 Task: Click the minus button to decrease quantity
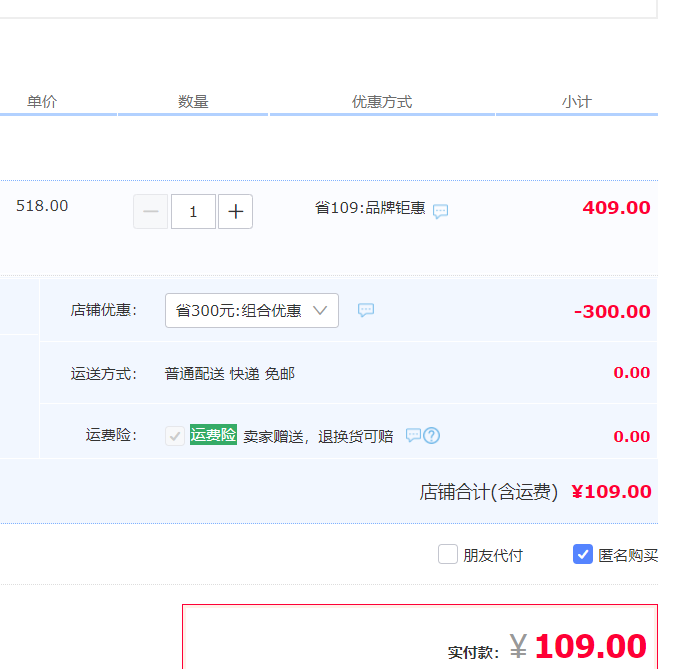click(x=151, y=212)
